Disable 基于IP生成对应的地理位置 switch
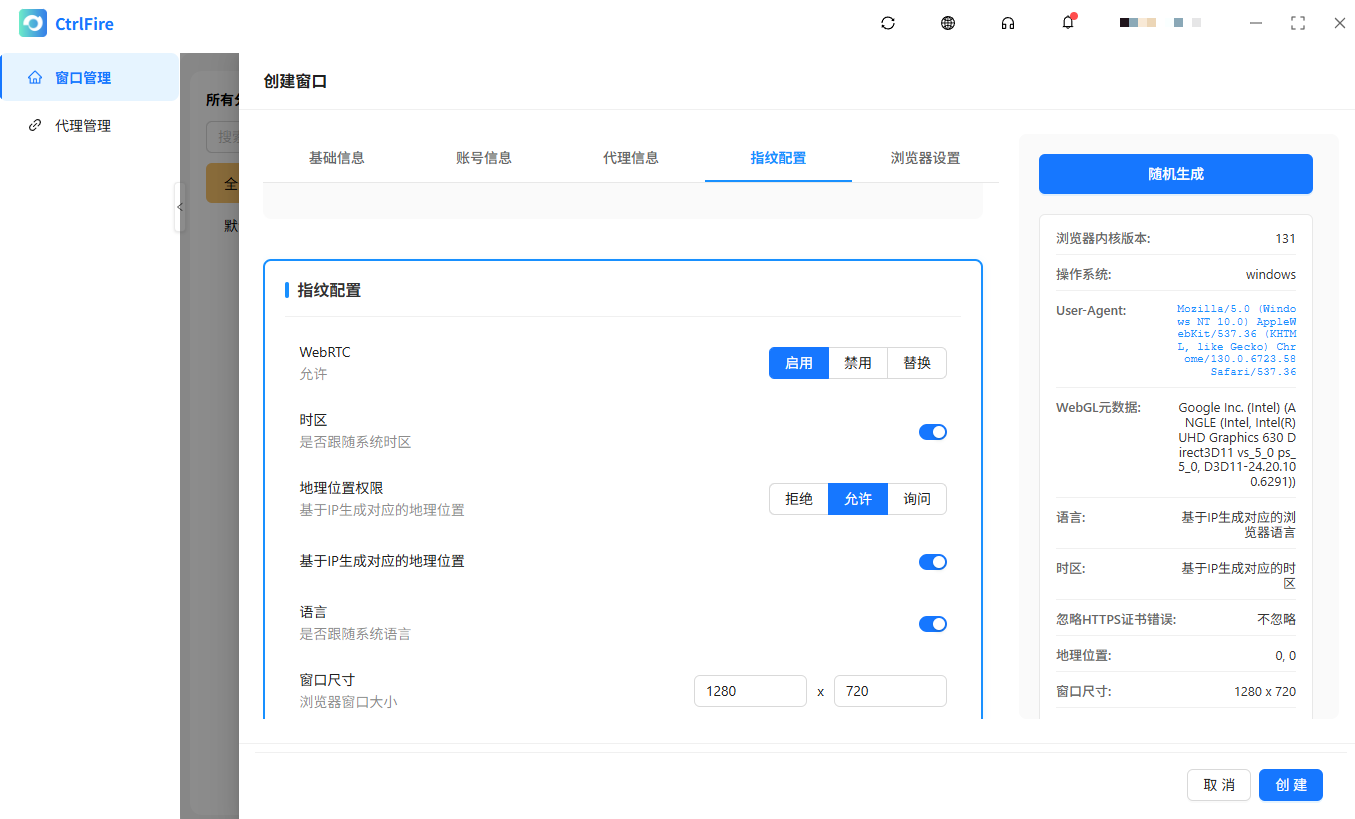This screenshot has width=1355, height=819. (932, 561)
